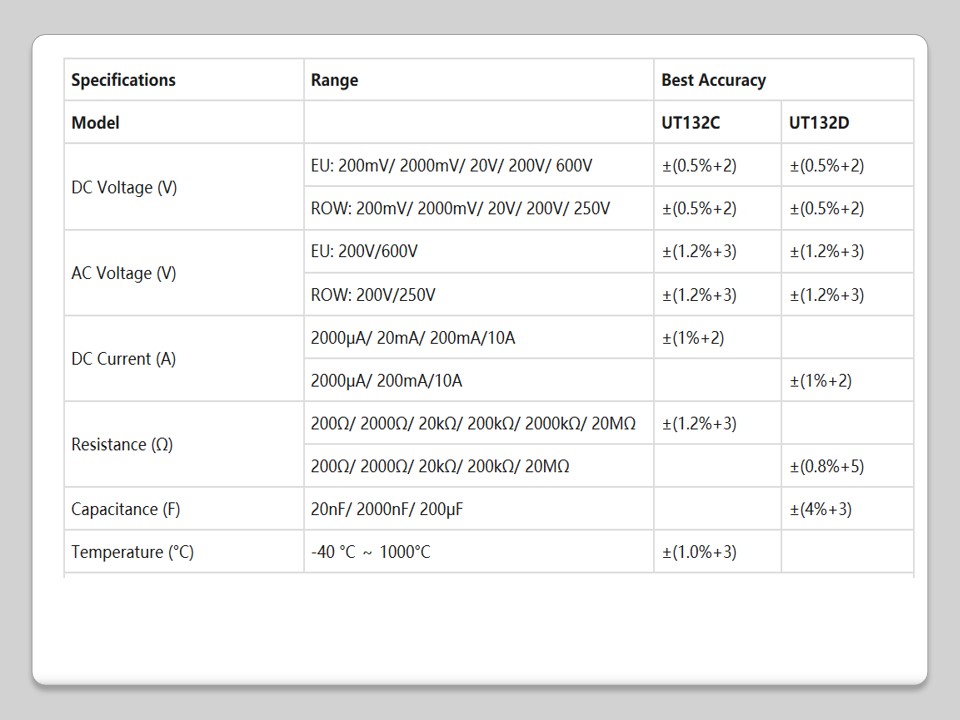Click the Range column header
The width and height of the screenshot is (960, 720).
tap(334, 80)
